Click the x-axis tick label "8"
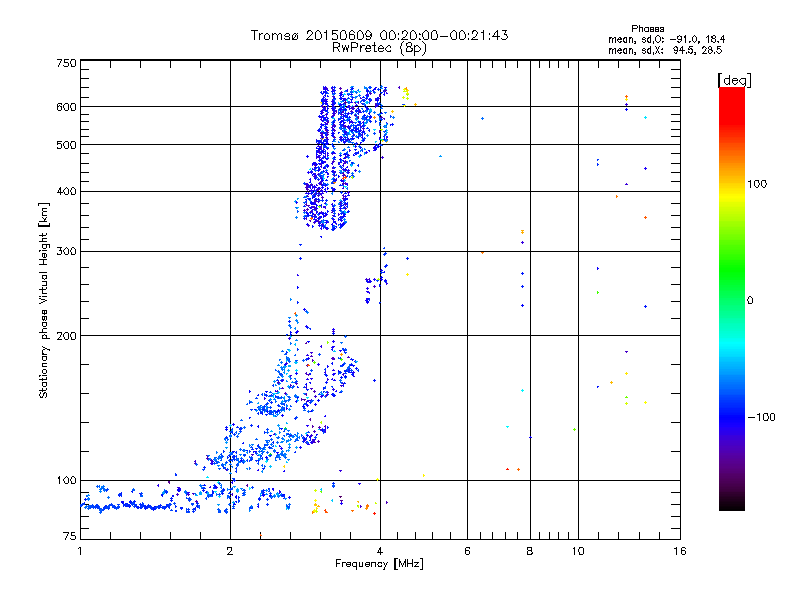This screenshot has height=600, width=800. tap(530, 551)
